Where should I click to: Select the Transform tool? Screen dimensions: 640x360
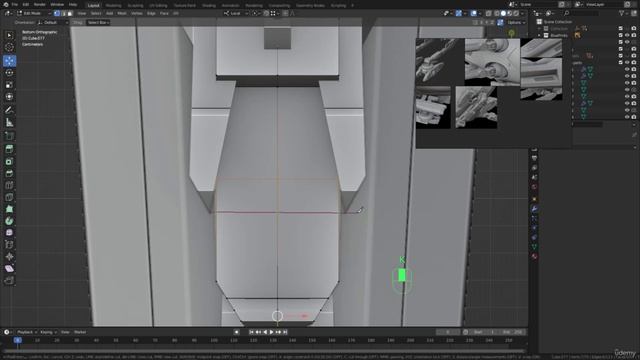[x=9, y=97]
